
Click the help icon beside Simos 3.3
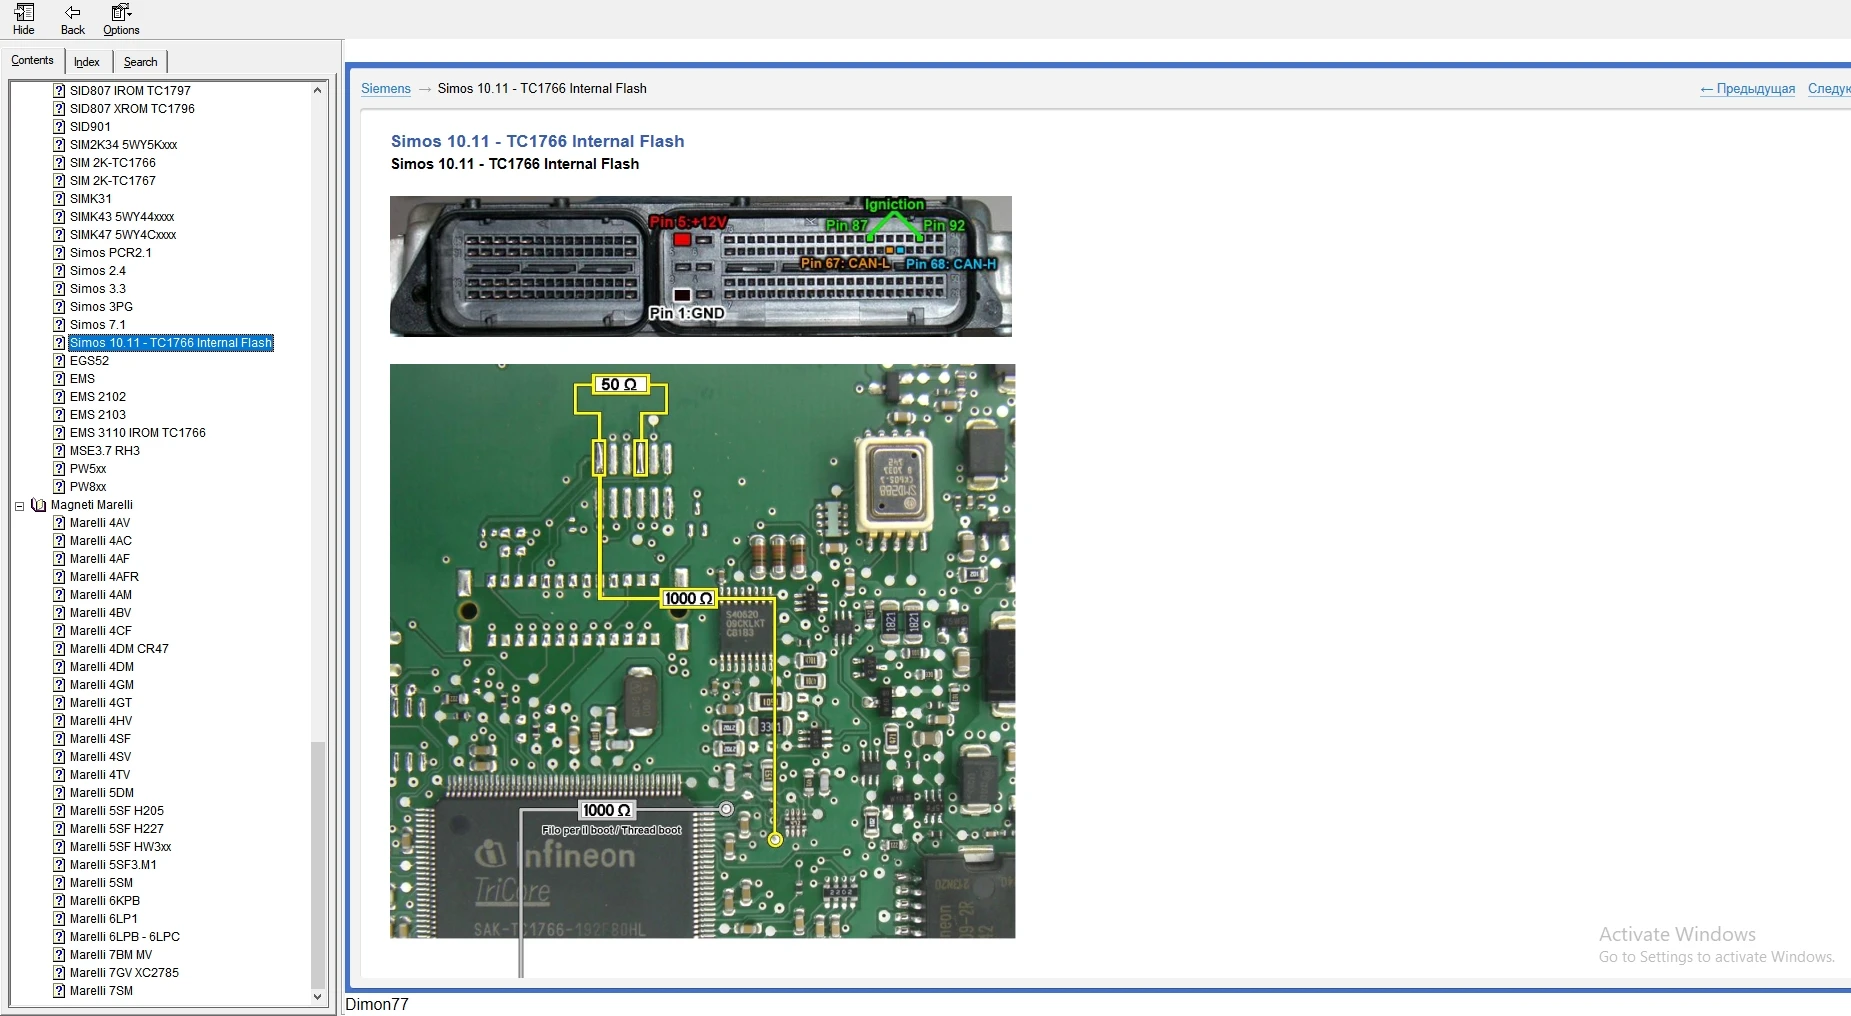[59, 289]
